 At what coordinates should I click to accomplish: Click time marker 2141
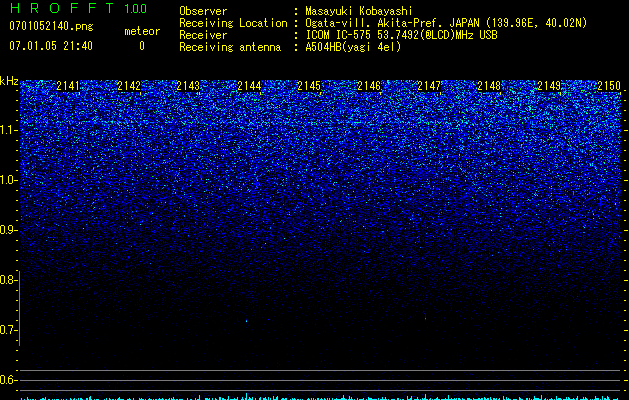(x=68, y=85)
